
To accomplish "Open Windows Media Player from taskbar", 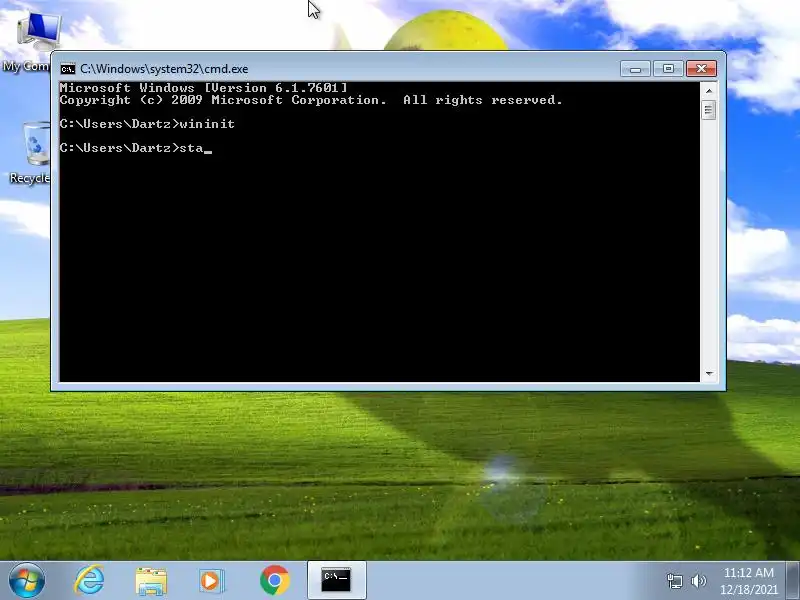I will [x=211, y=581].
